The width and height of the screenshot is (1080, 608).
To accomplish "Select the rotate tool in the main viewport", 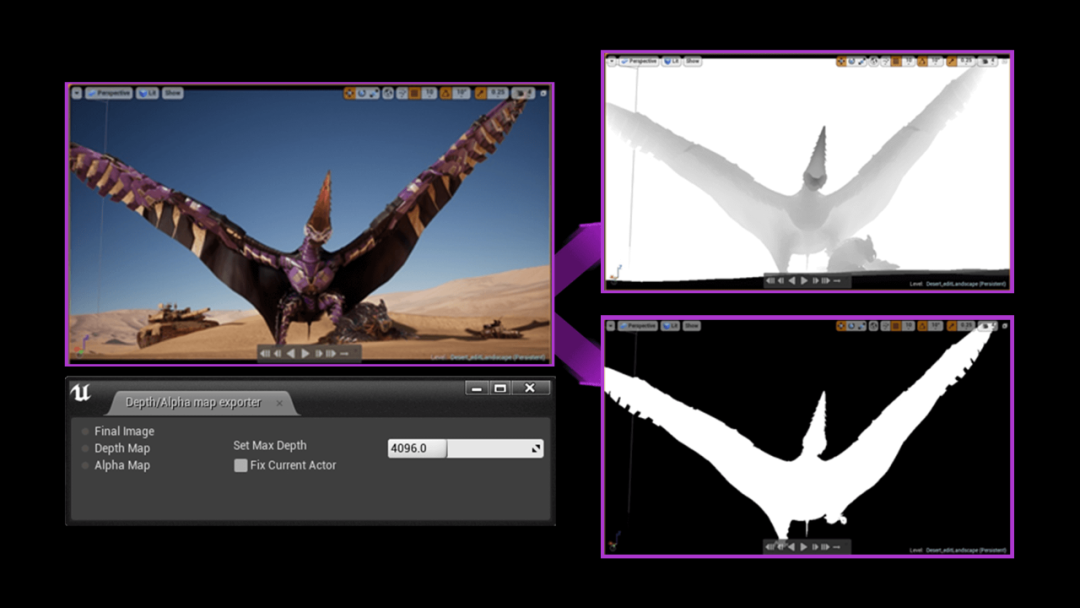I will click(x=361, y=93).
